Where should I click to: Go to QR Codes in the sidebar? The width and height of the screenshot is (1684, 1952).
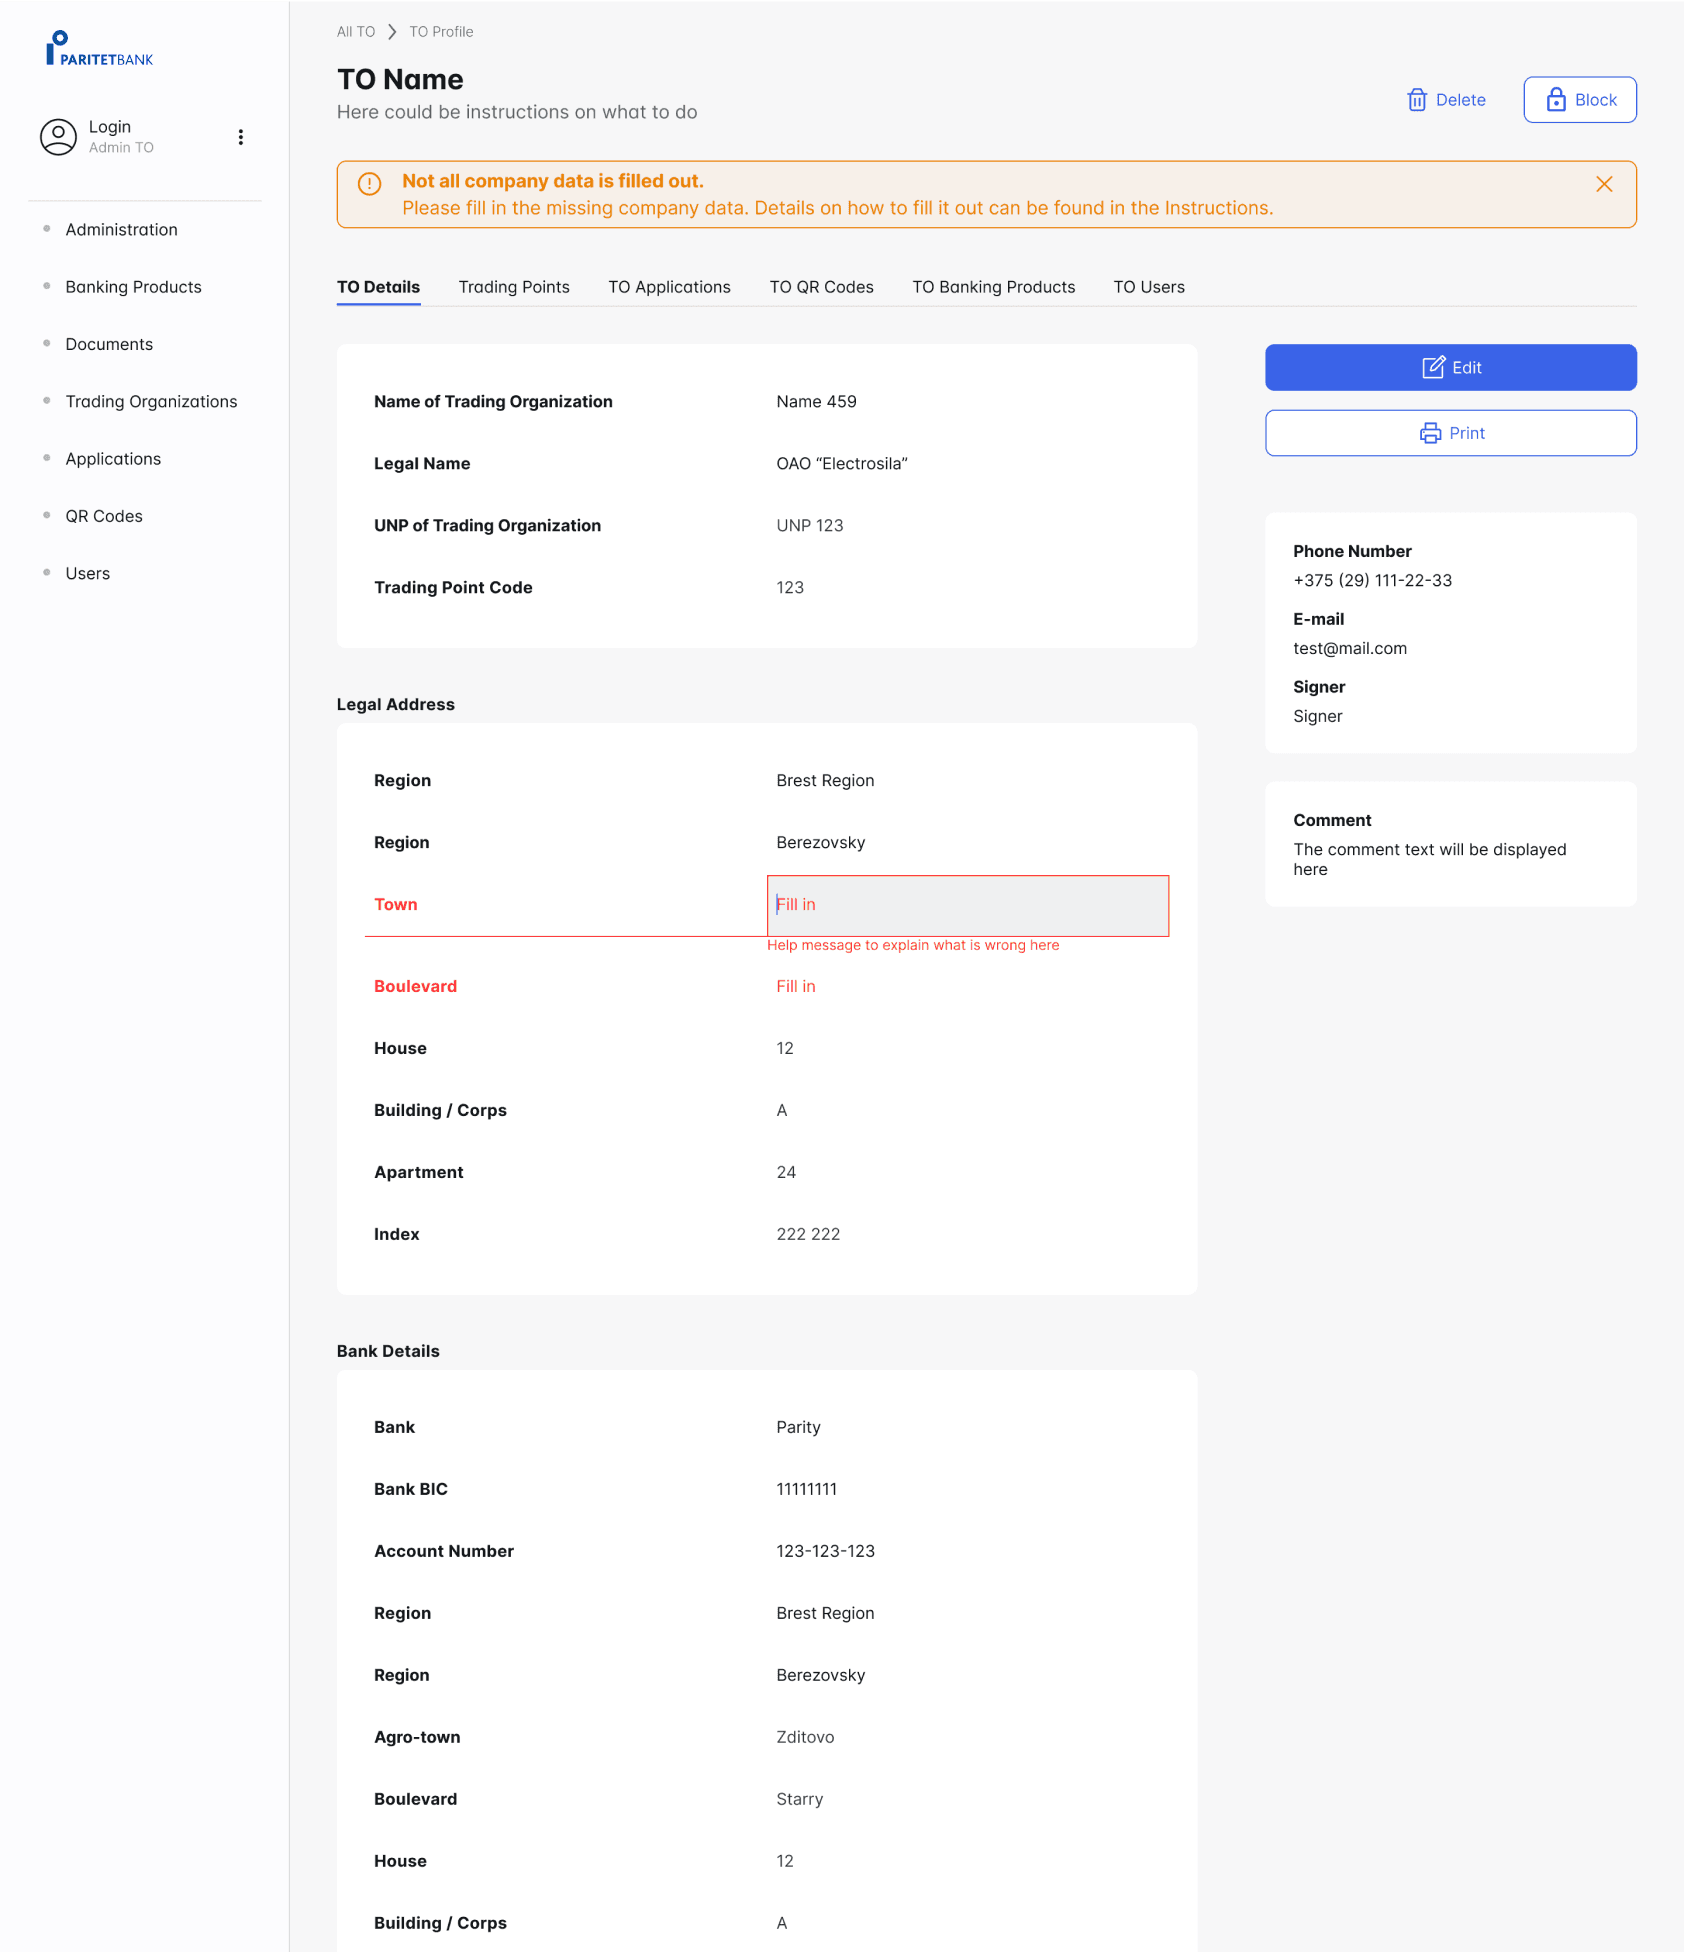pos(104,516)
